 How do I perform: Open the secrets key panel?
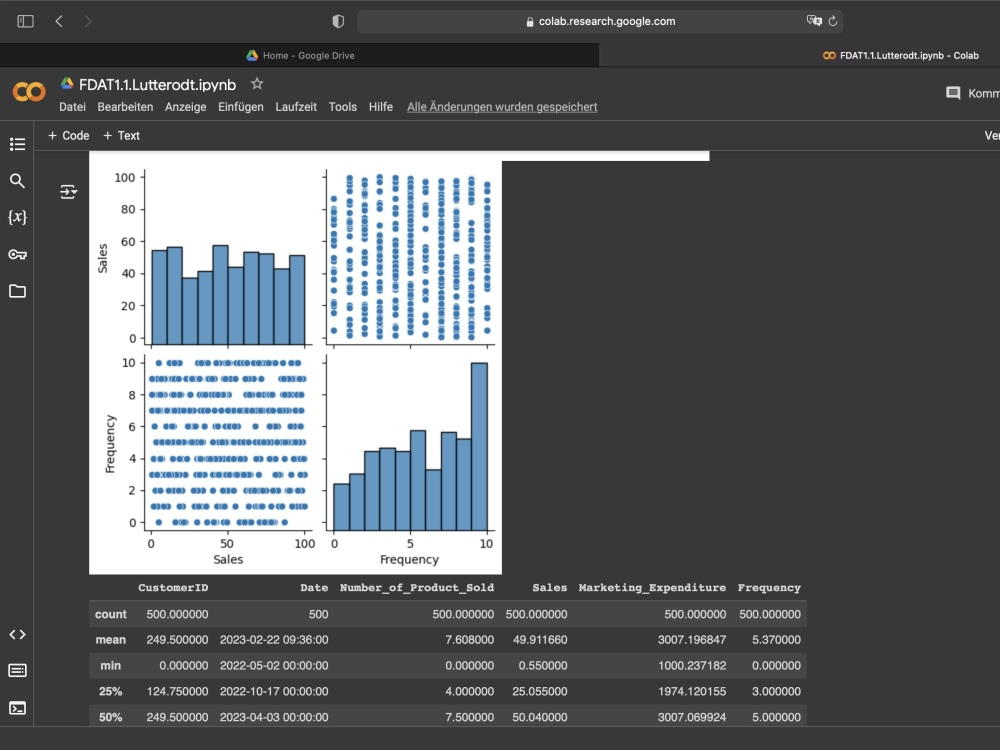point(17,254)
